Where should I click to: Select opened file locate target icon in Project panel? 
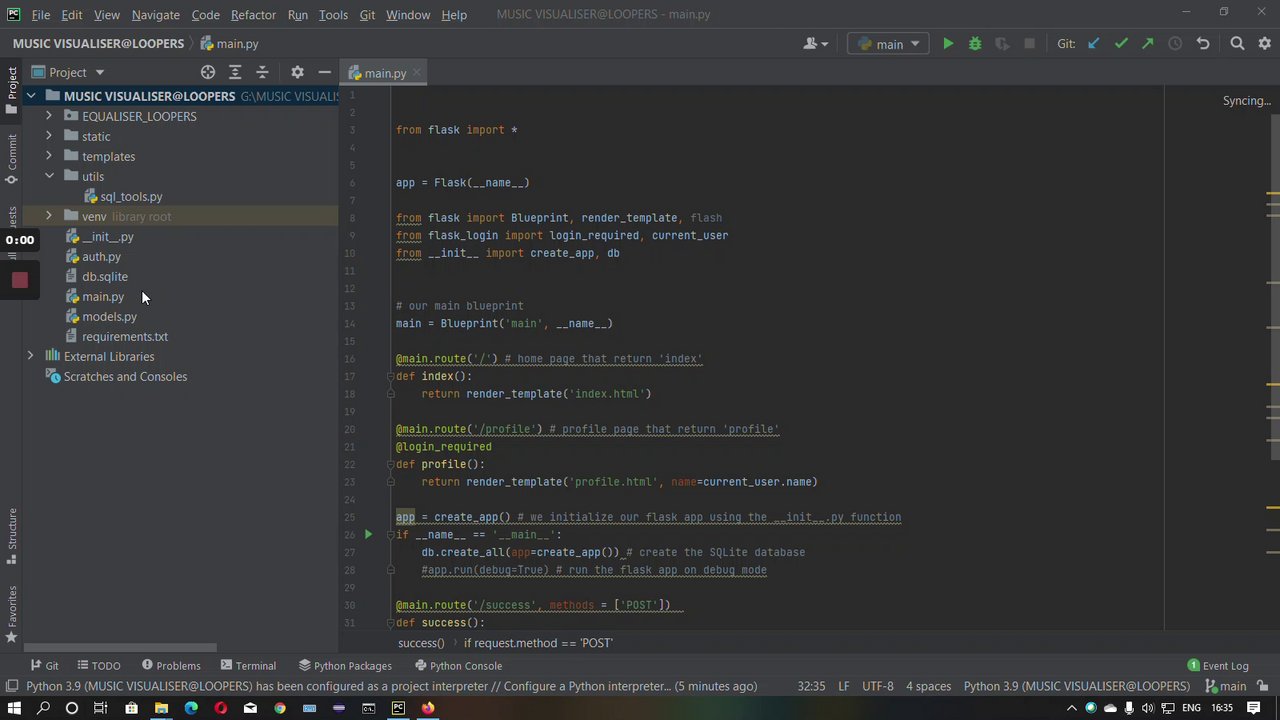pyautogui.click(x=208, y=72)
